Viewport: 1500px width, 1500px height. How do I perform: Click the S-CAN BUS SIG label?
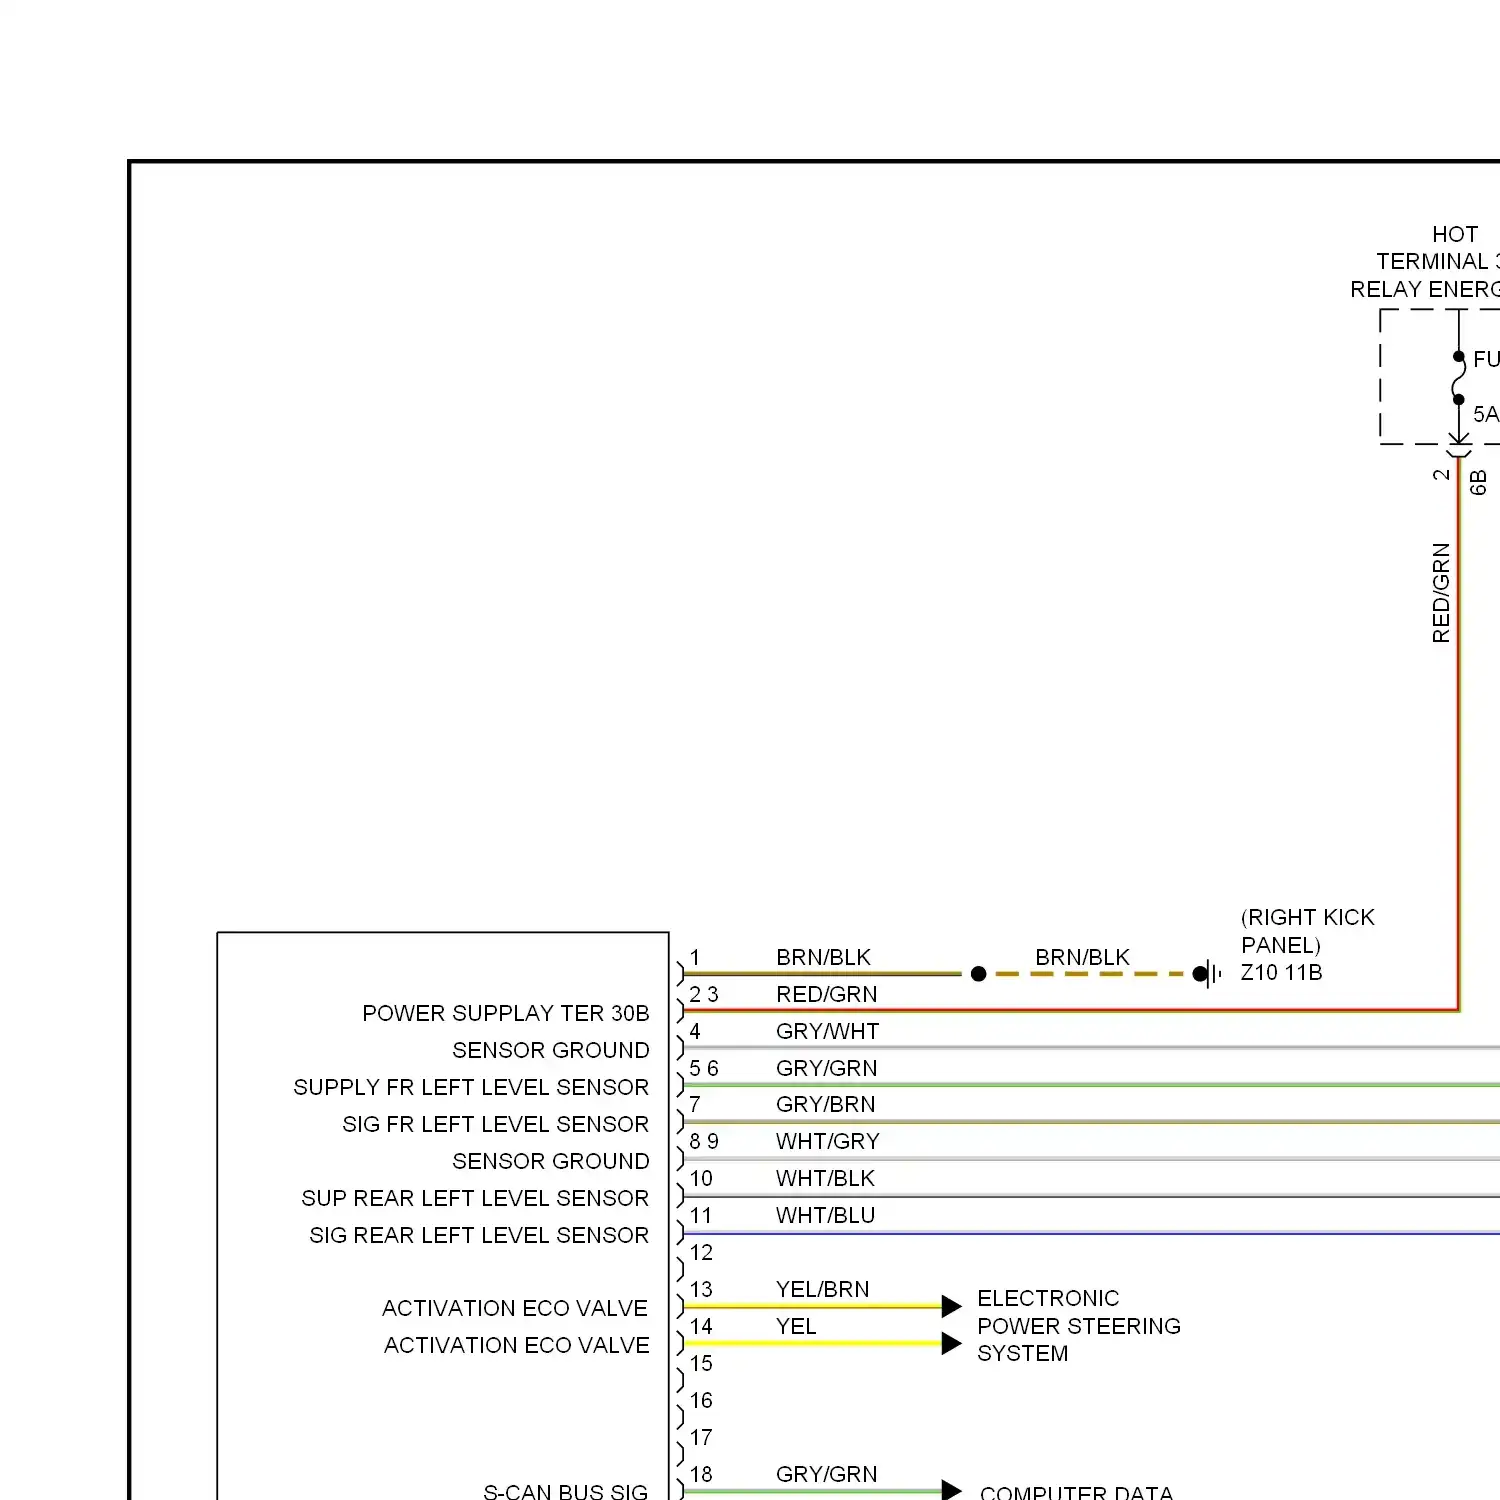tap(566, 1490)
